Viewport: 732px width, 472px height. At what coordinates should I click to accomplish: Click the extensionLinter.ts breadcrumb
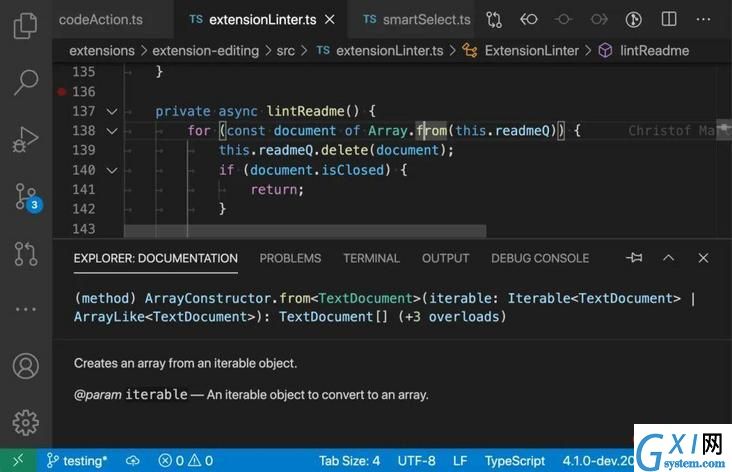(380, 50)
